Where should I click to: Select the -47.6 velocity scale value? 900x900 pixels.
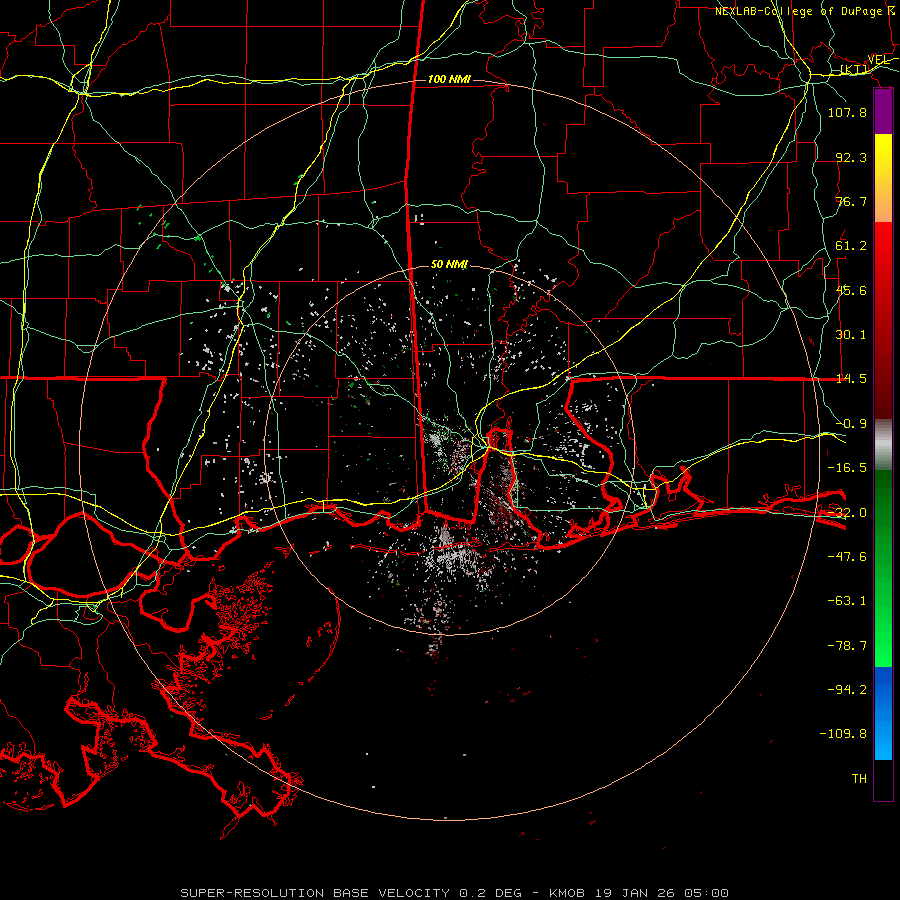click(x=847, y=557)
